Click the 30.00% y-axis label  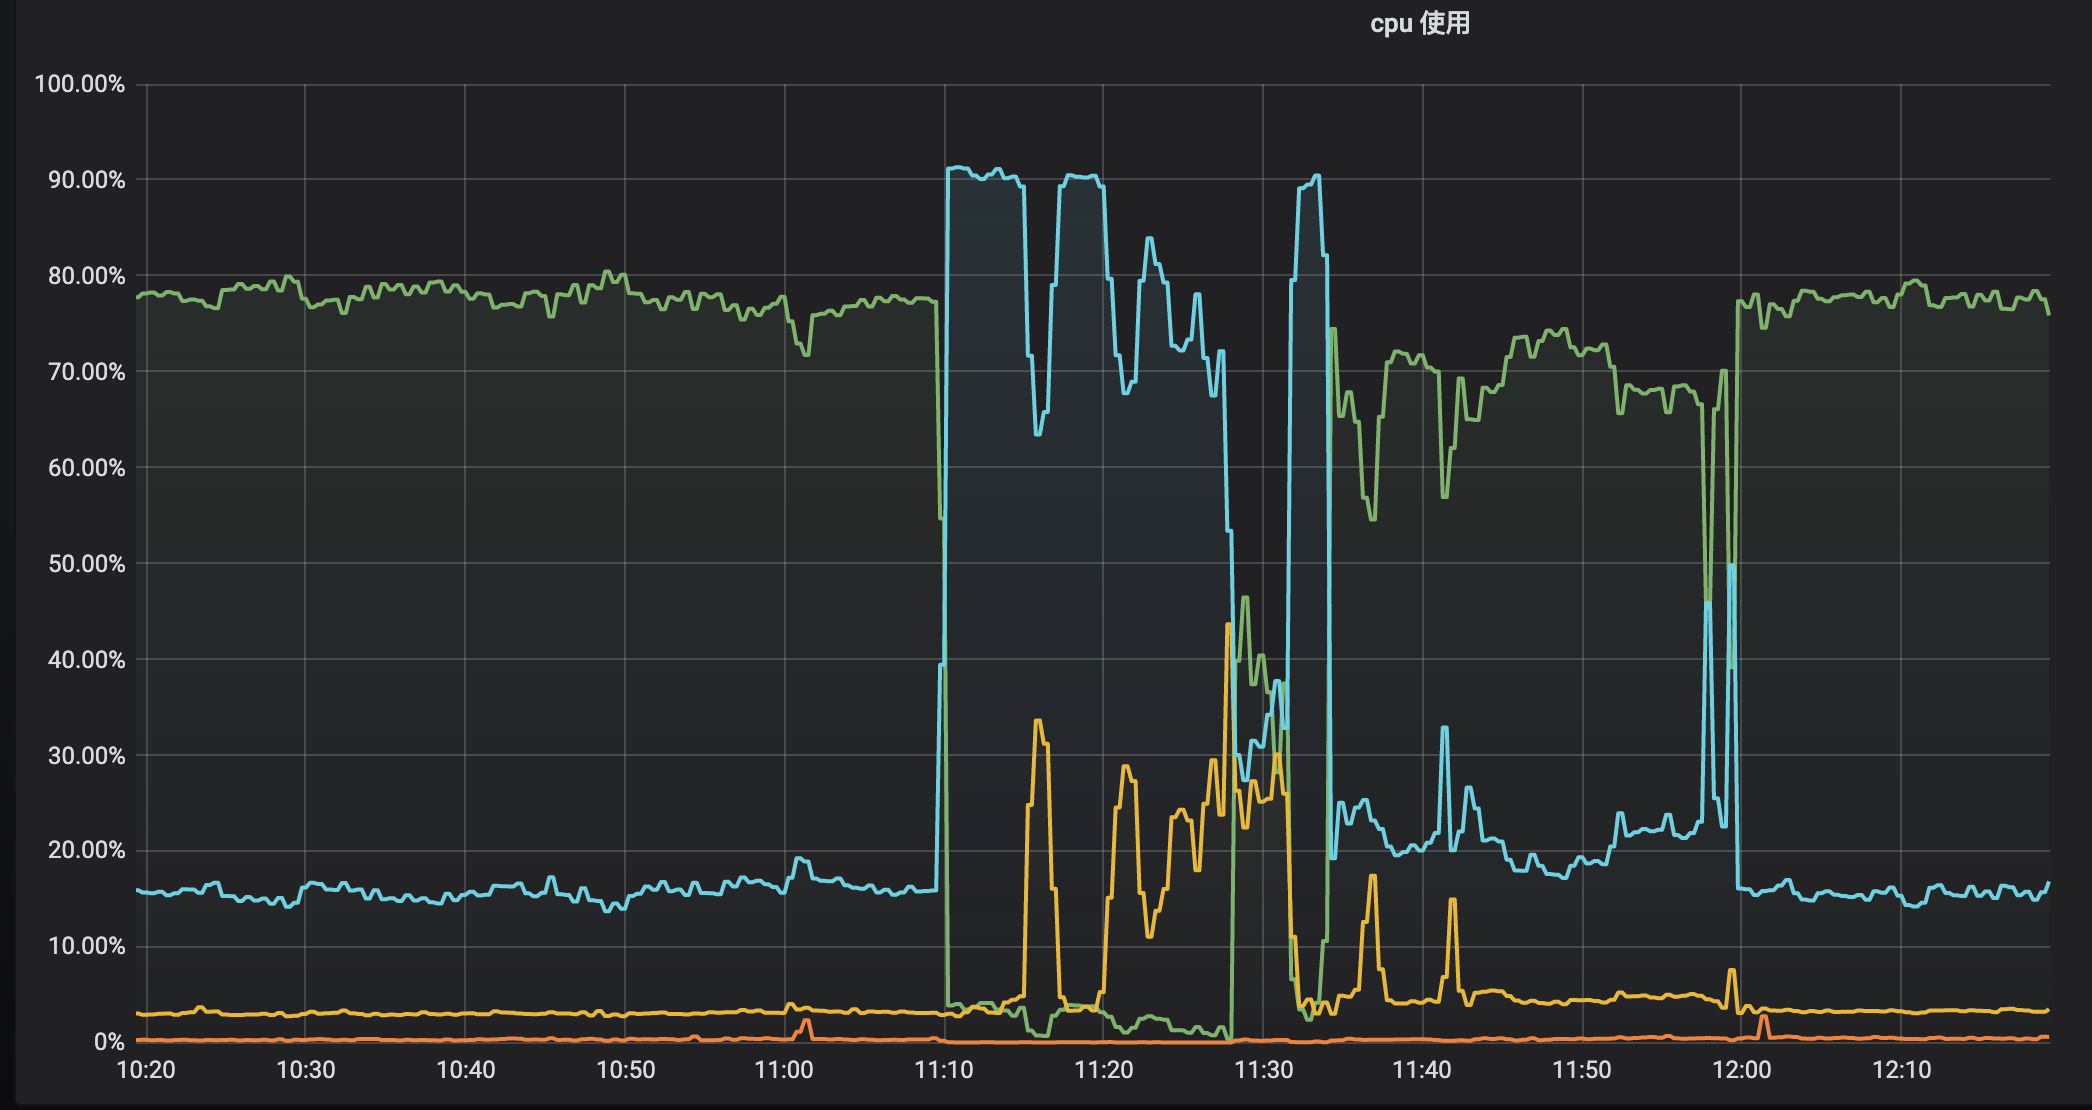[x=87, y=756]
